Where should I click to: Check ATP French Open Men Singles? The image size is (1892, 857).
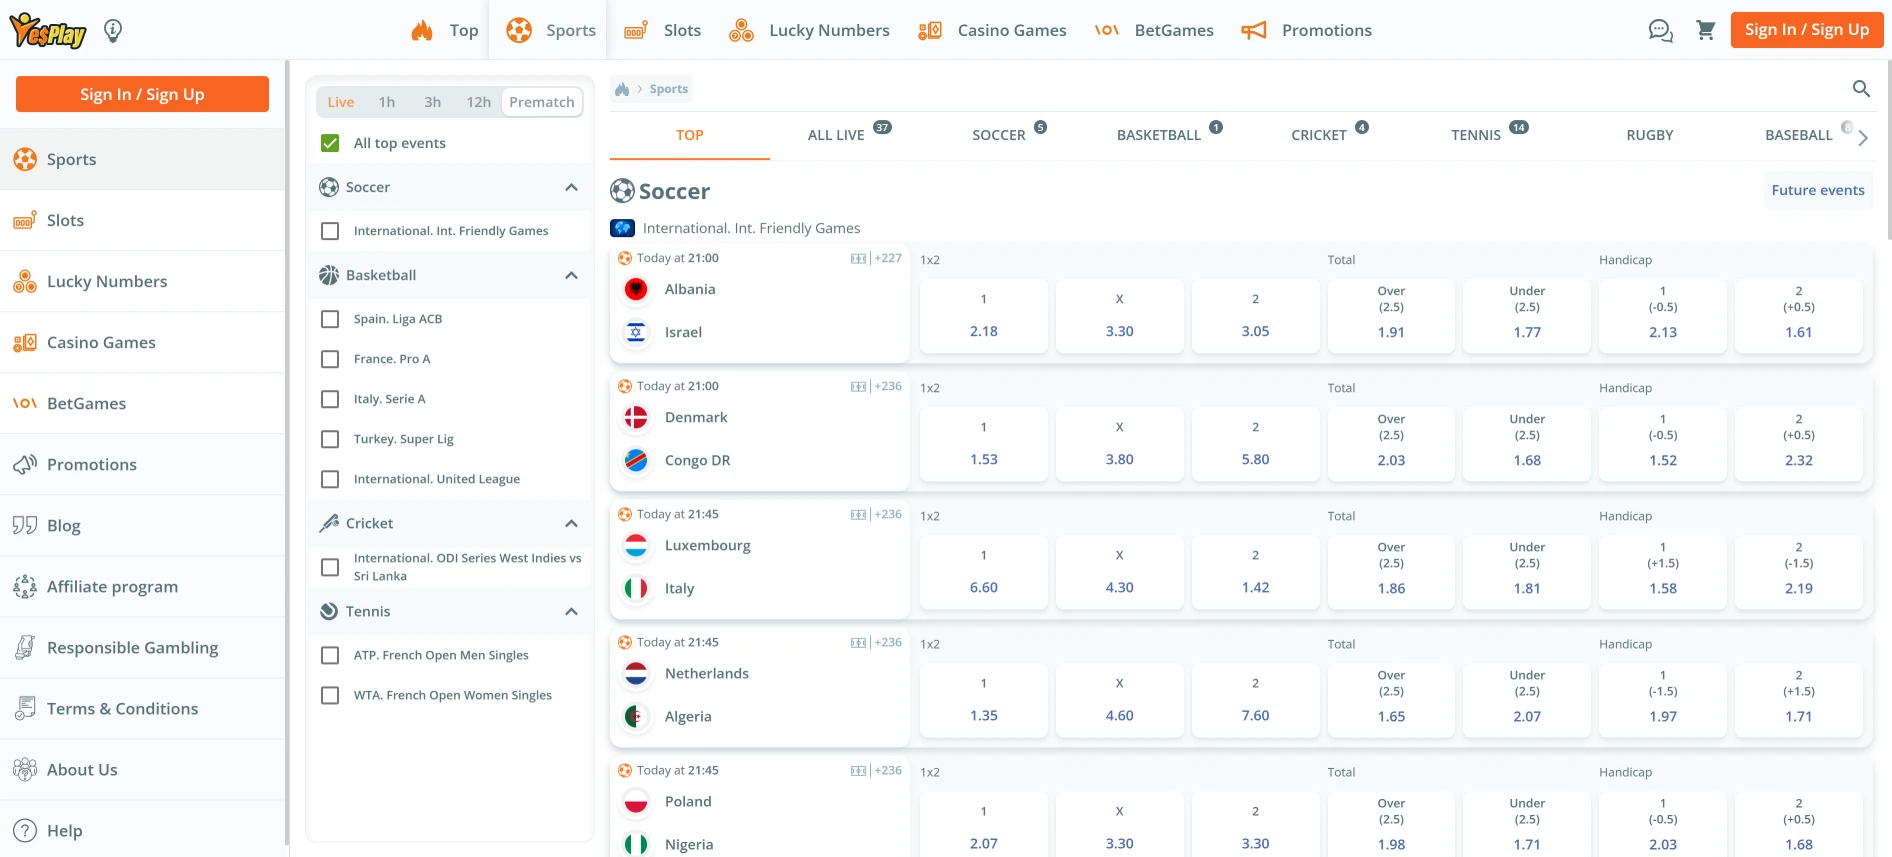pos(330,655)
